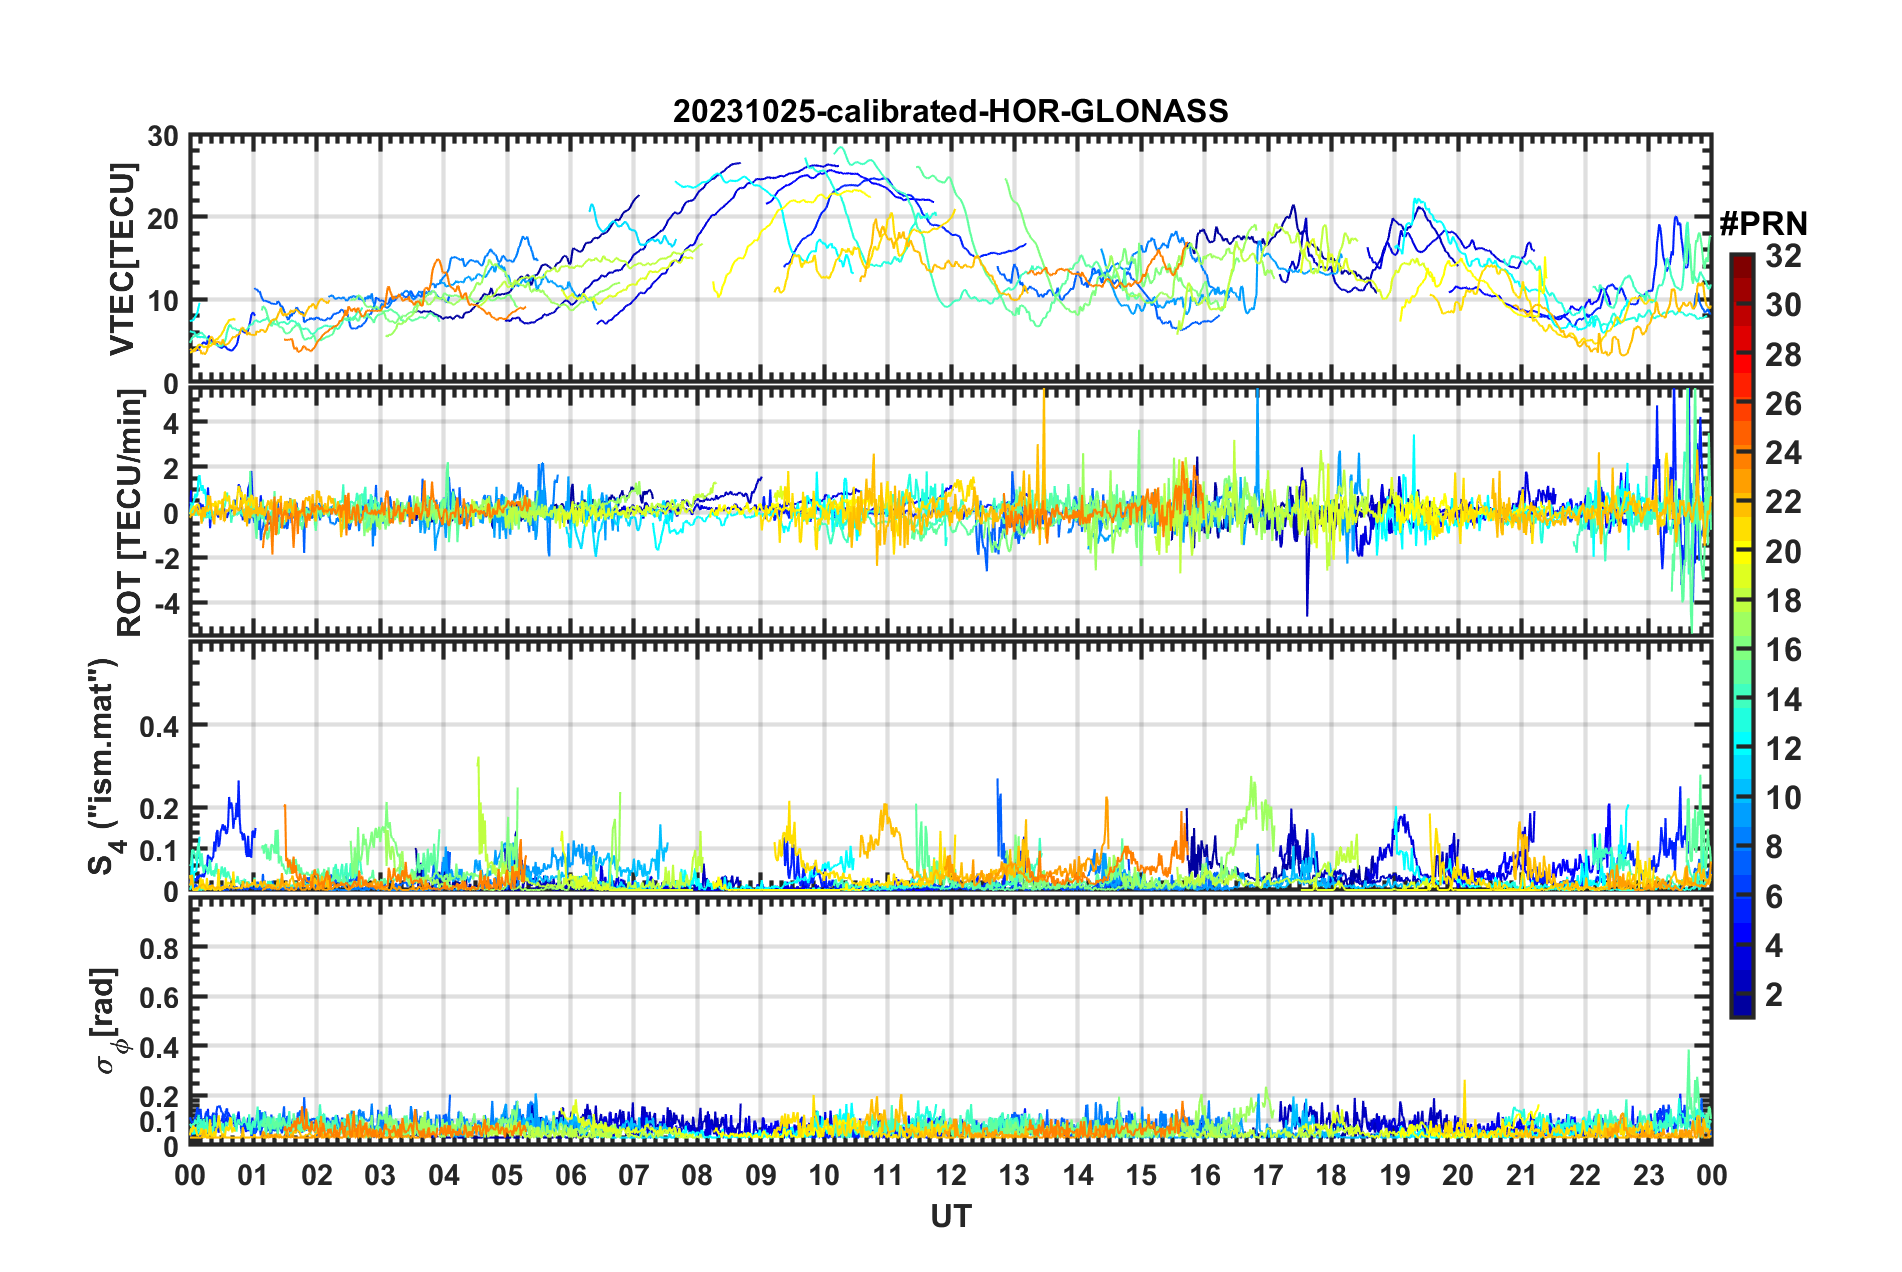This screenshot has height=1272, width=1902.
Task: Click the σφ[rad] y-axis label
Action: 106,1021
